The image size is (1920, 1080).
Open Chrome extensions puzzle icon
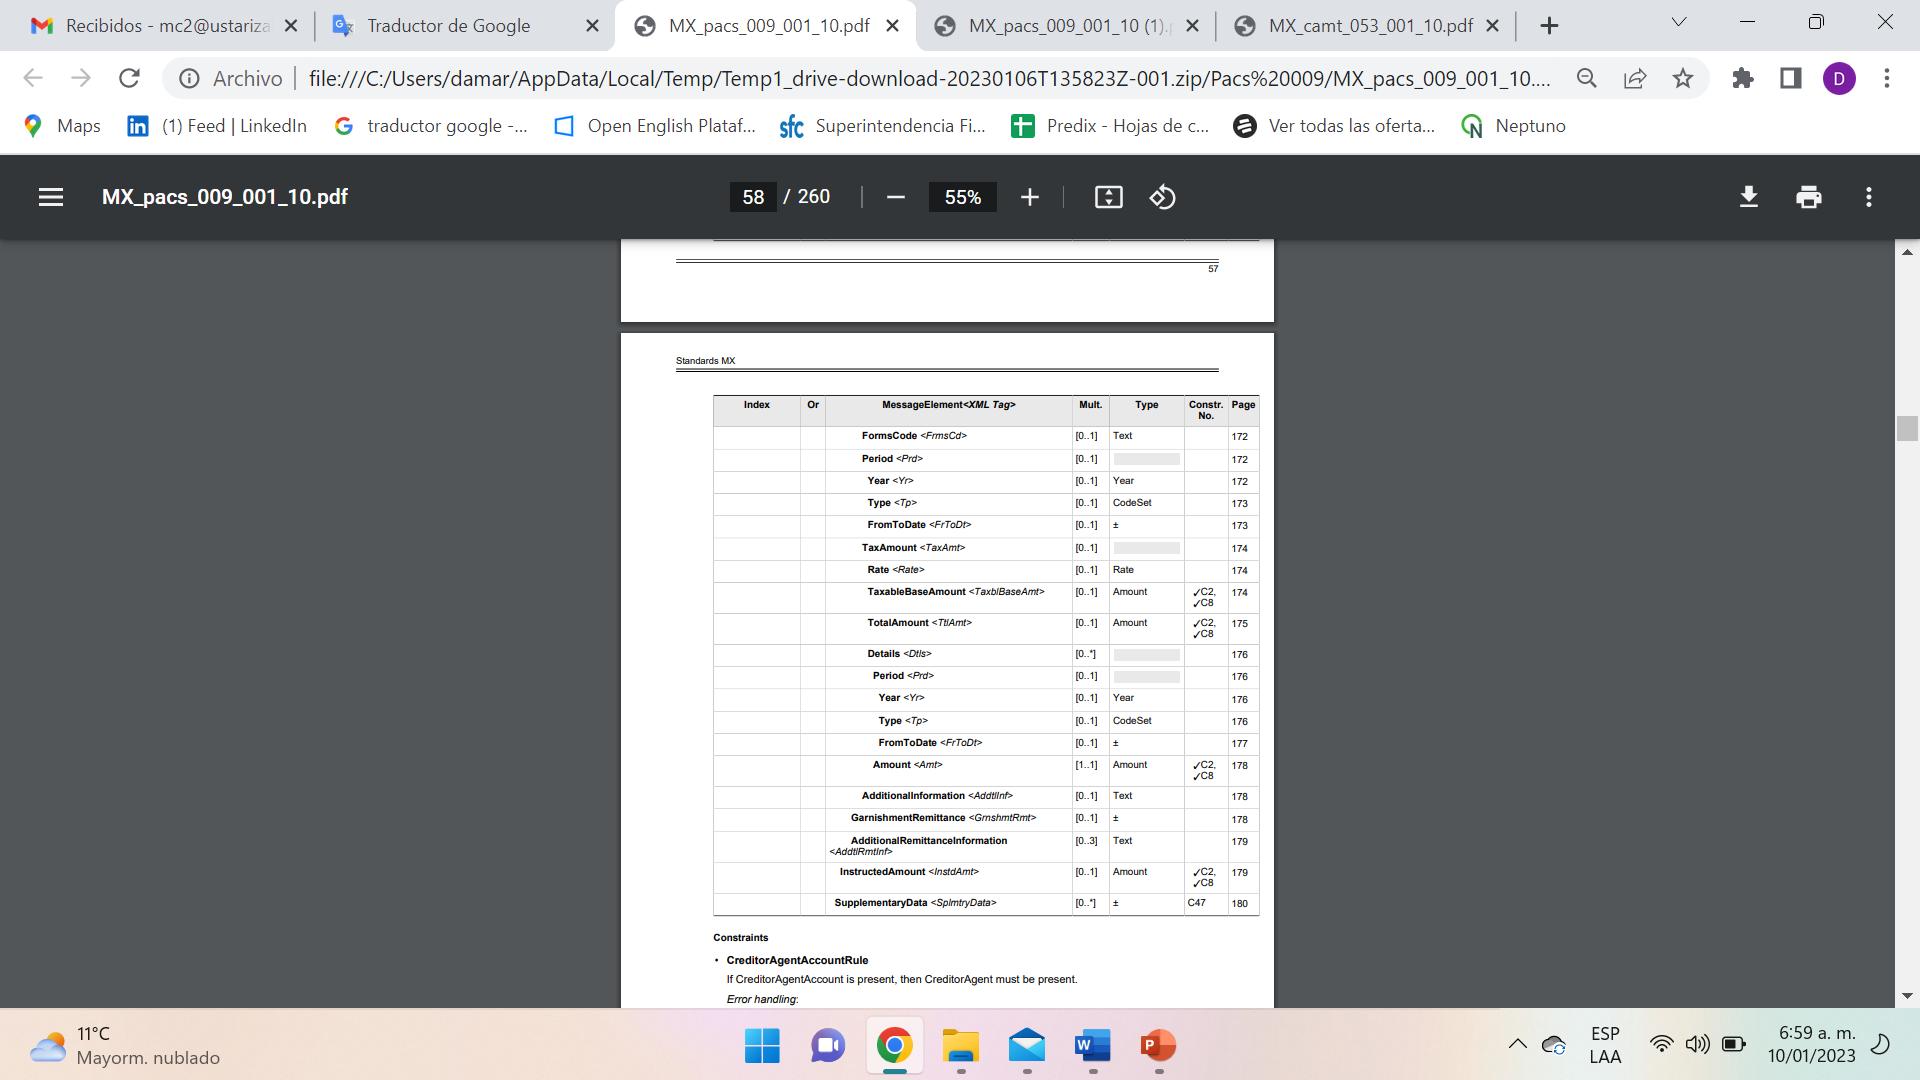click(1743, 78)
